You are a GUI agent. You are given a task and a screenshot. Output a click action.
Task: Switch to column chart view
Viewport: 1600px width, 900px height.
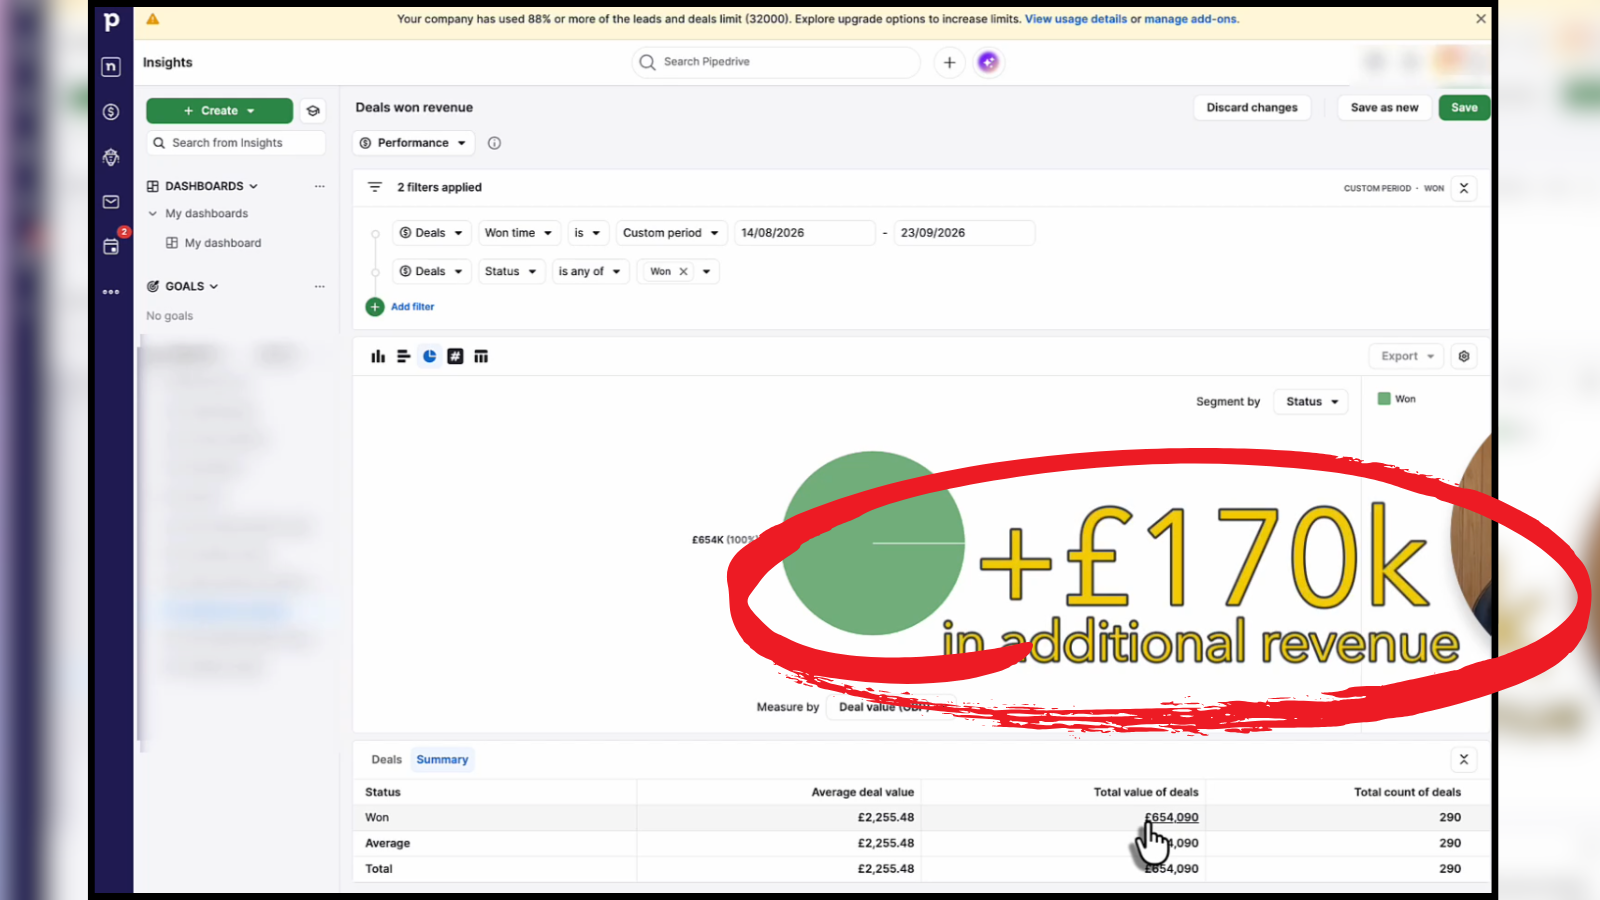coord(378,356)
